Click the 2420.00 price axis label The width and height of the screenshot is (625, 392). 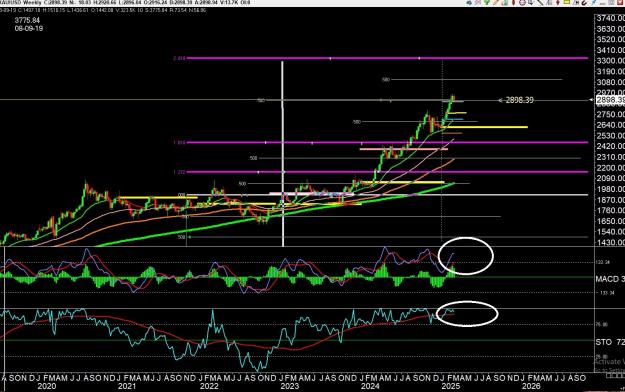(x=610, y=146)
